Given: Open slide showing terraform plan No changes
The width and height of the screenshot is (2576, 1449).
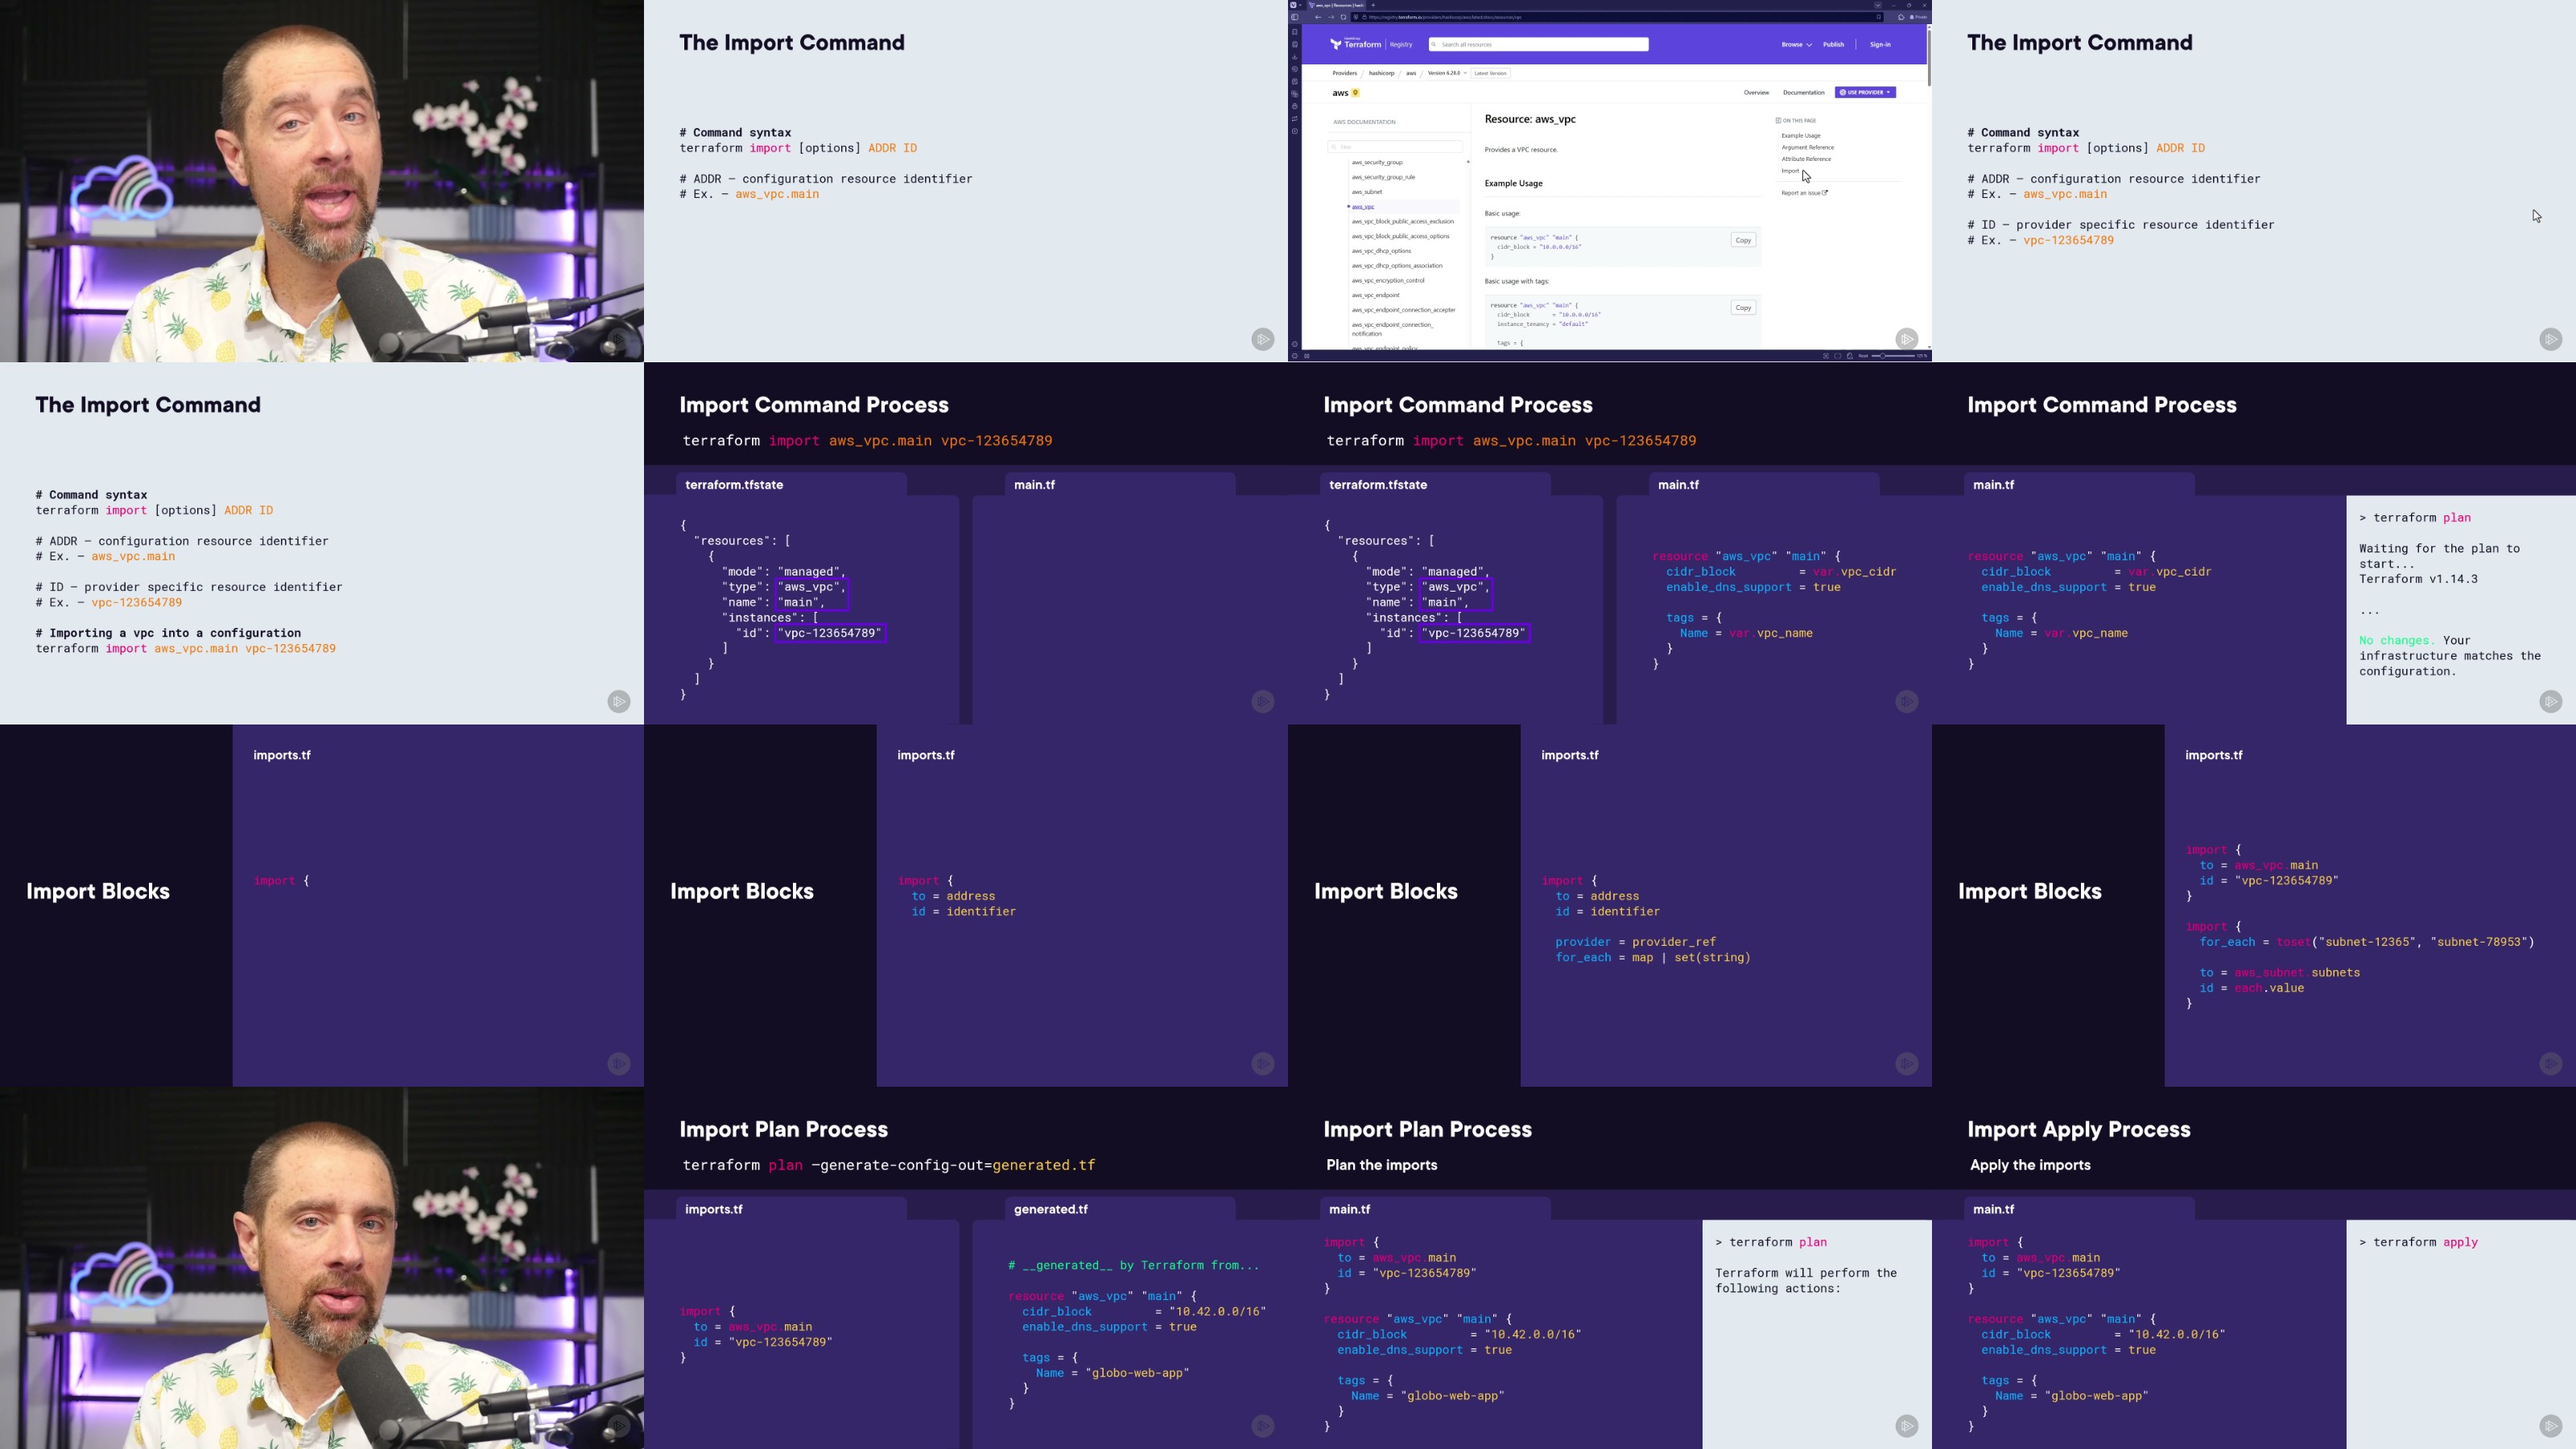Looking at the screenshot, I should (2254, 543).
